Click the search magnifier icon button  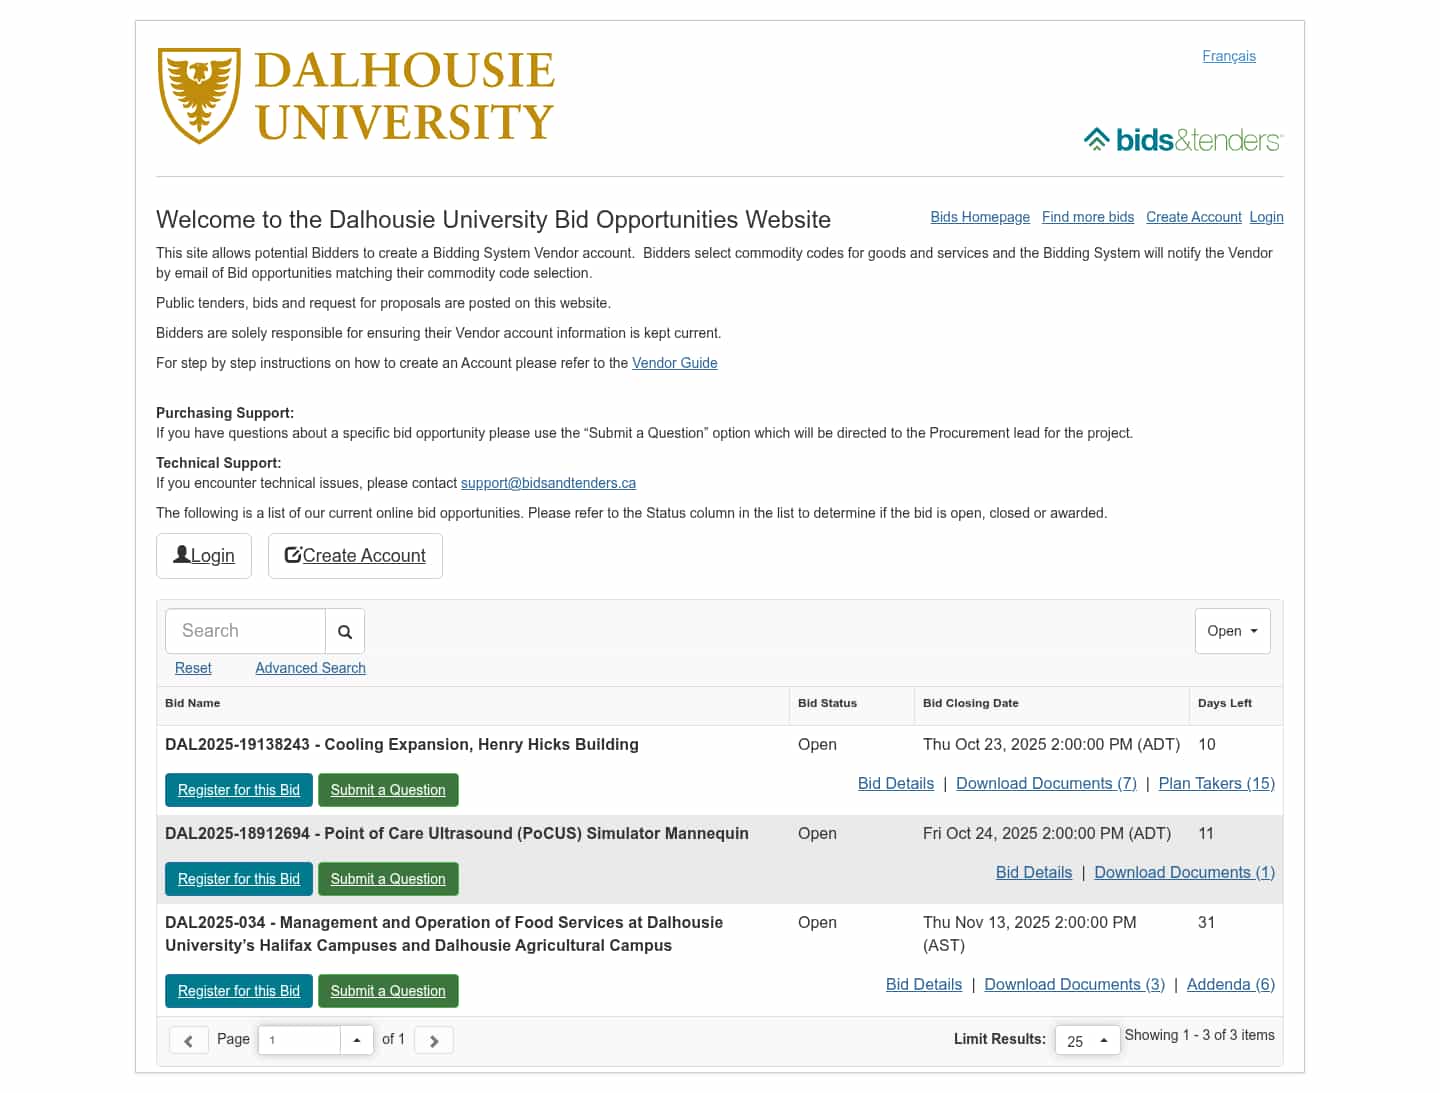pos(345,631)
